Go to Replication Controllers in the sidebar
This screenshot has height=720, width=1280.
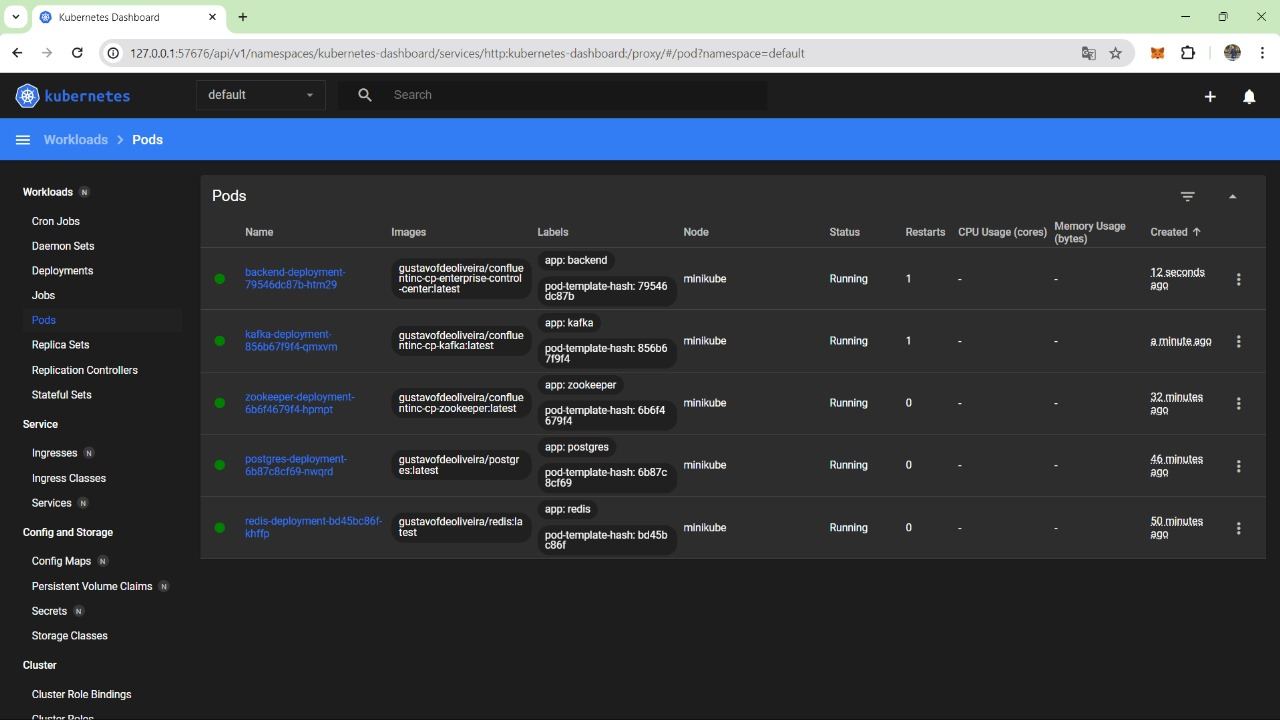click(x=85, y=370)
